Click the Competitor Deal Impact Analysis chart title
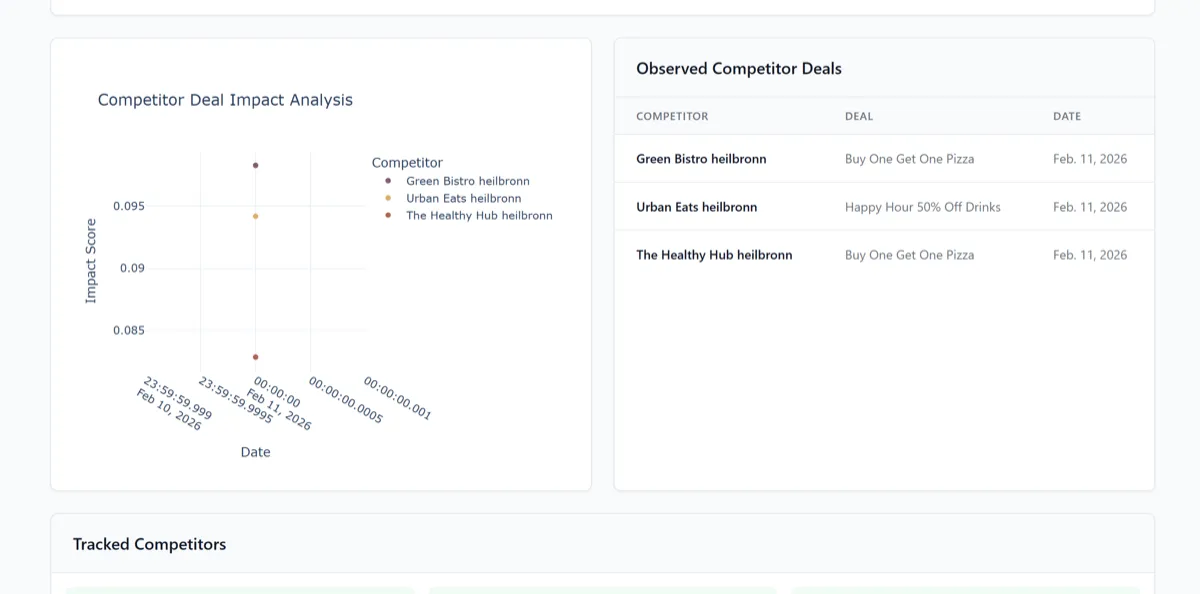 (225, 100)
